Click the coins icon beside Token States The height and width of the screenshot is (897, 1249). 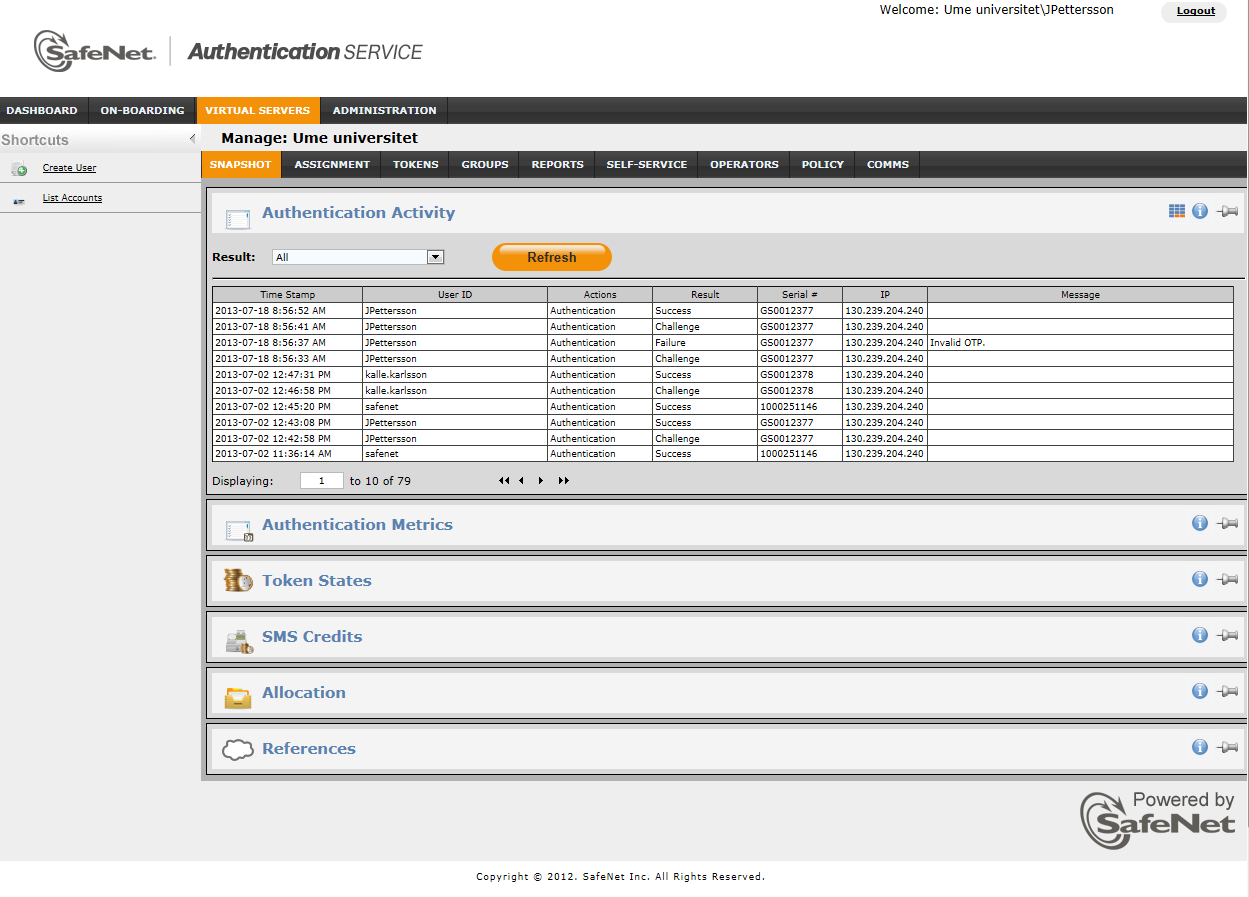pyautogui.click(x=238, y=581)
